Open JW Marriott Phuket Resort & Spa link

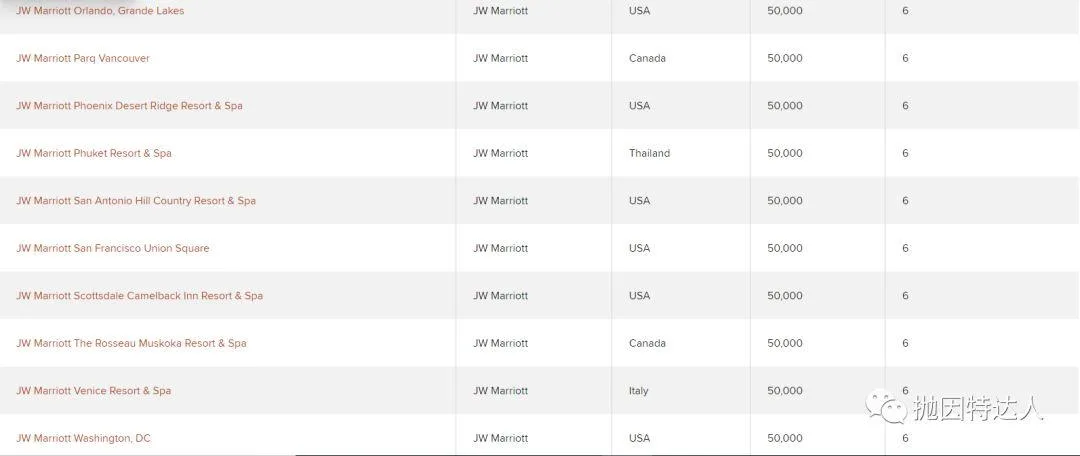[94, 154]
